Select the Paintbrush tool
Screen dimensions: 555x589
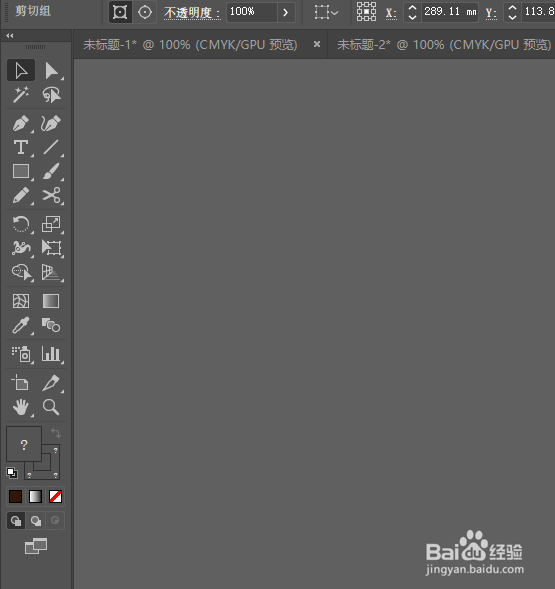coord(51,171)
